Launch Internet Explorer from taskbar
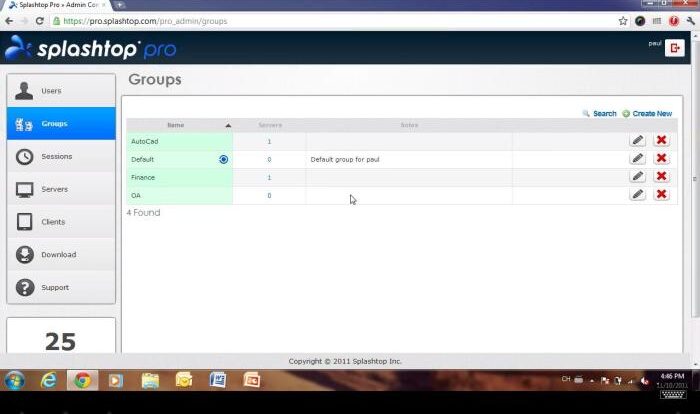Viewport: 700px width, 414px height. [x=49, y=381]
